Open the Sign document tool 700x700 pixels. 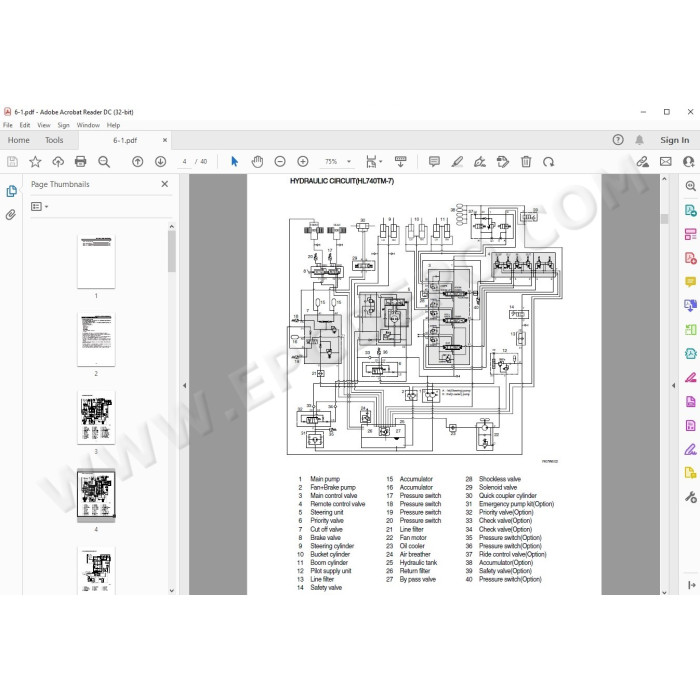point(480,162)
